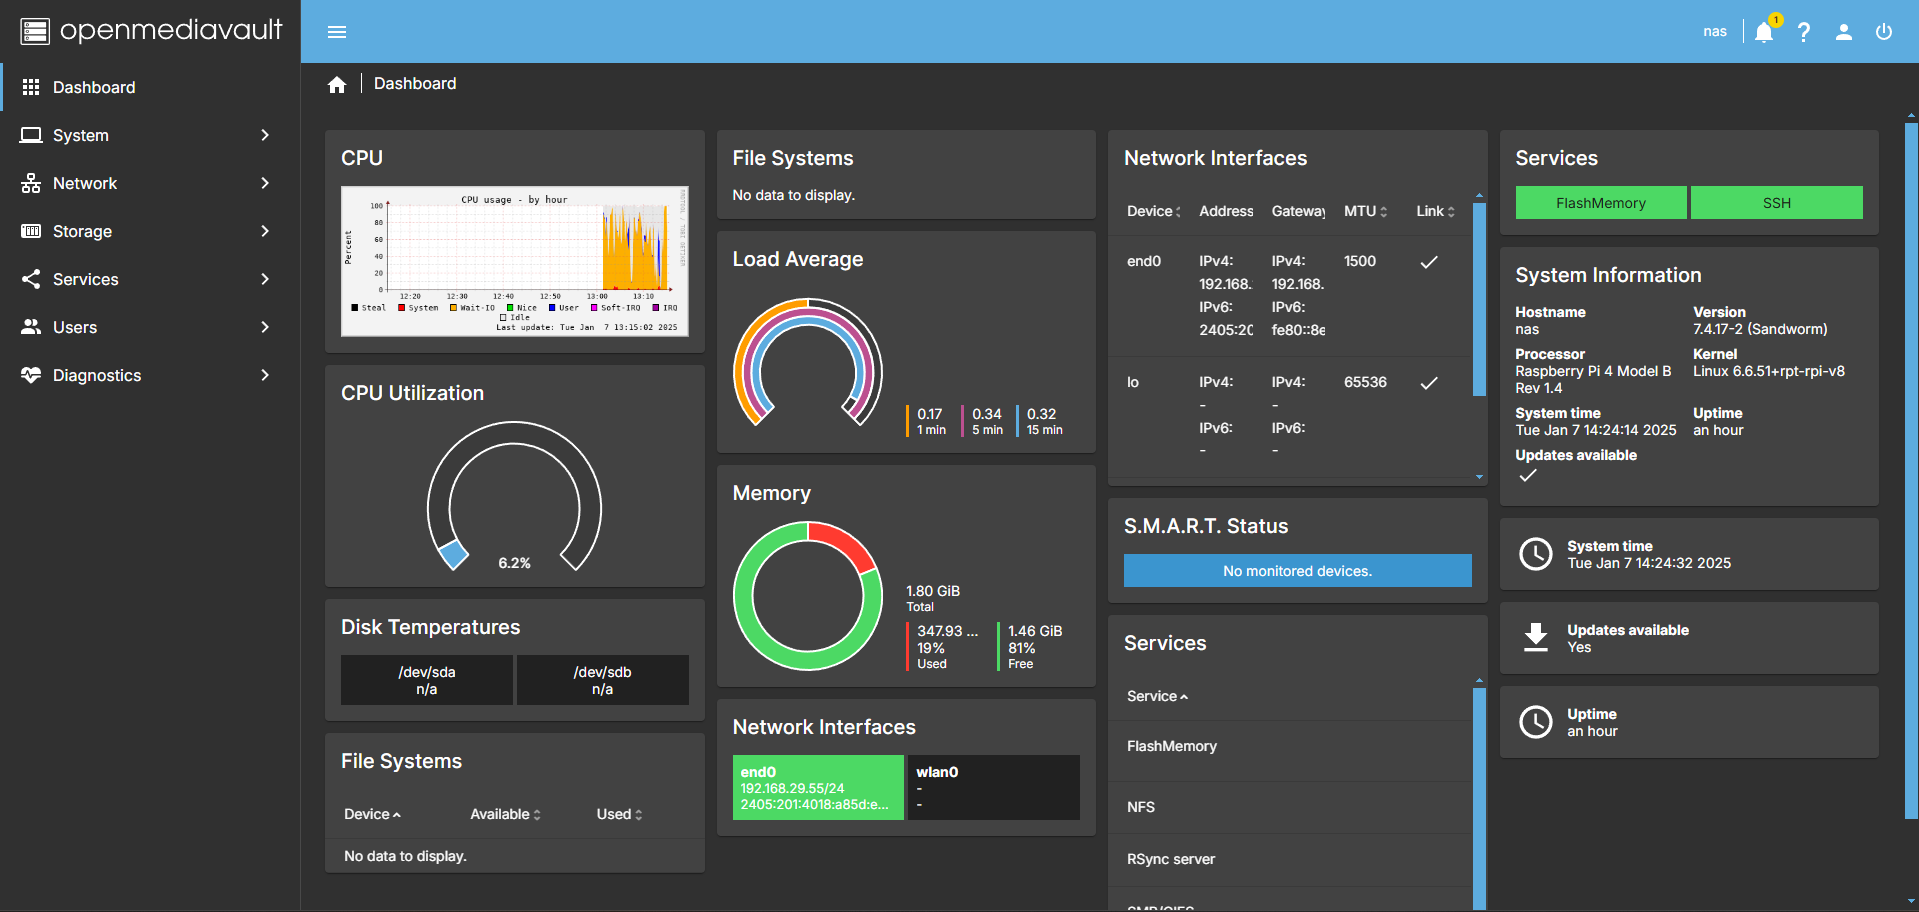Click the end0 network interface tile

(818, 788)
